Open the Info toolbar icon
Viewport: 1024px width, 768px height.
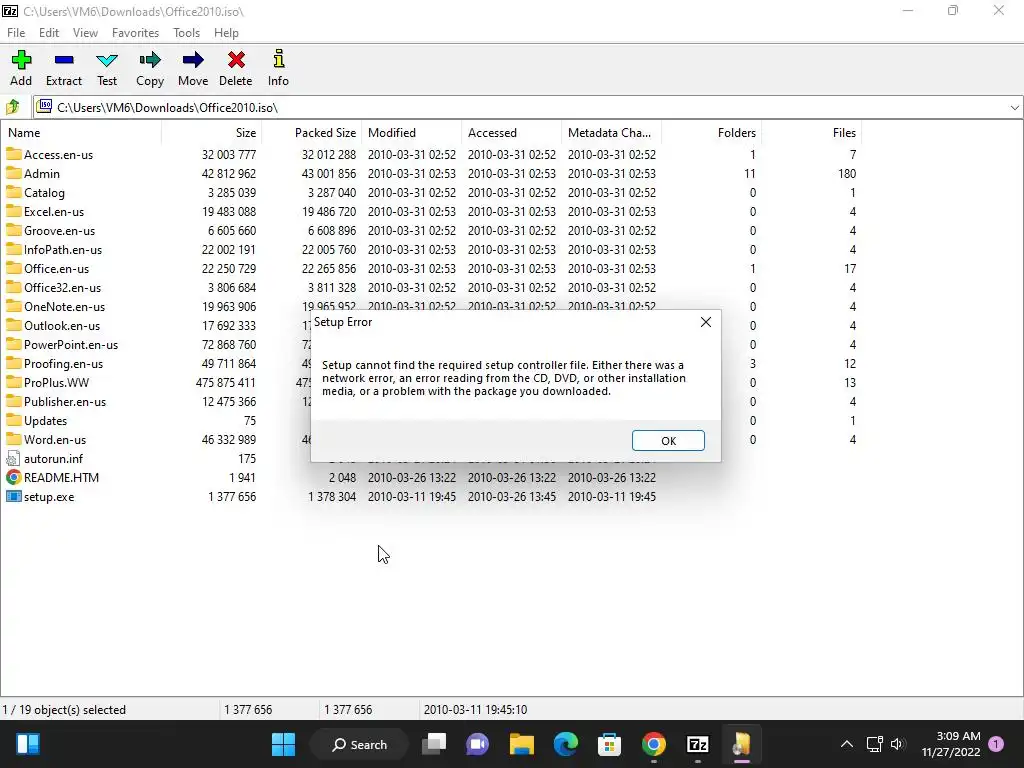[278, 59]
